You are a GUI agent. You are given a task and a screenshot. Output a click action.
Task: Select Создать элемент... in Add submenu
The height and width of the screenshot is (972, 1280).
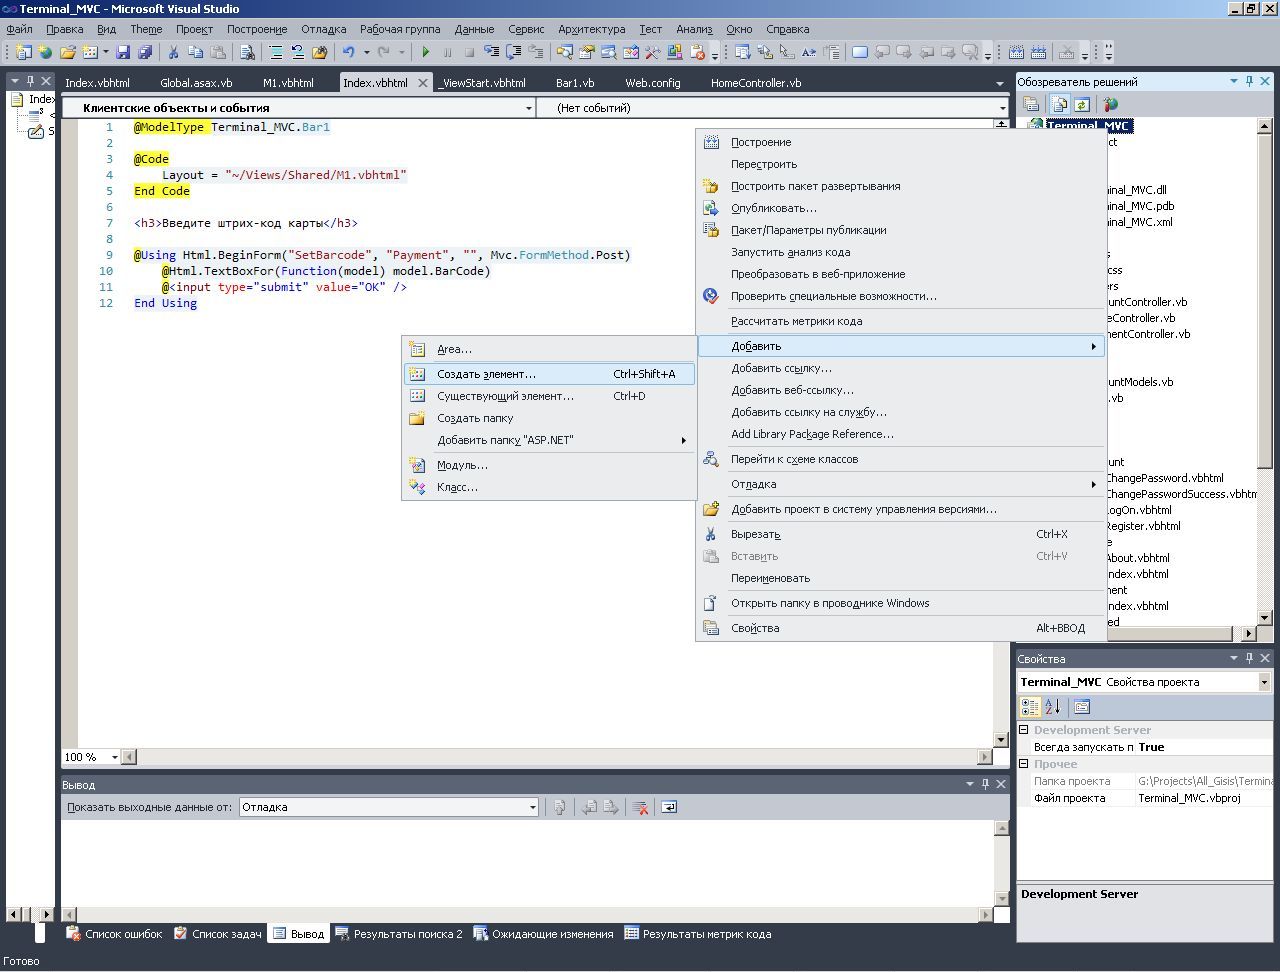tap(549, 374)
